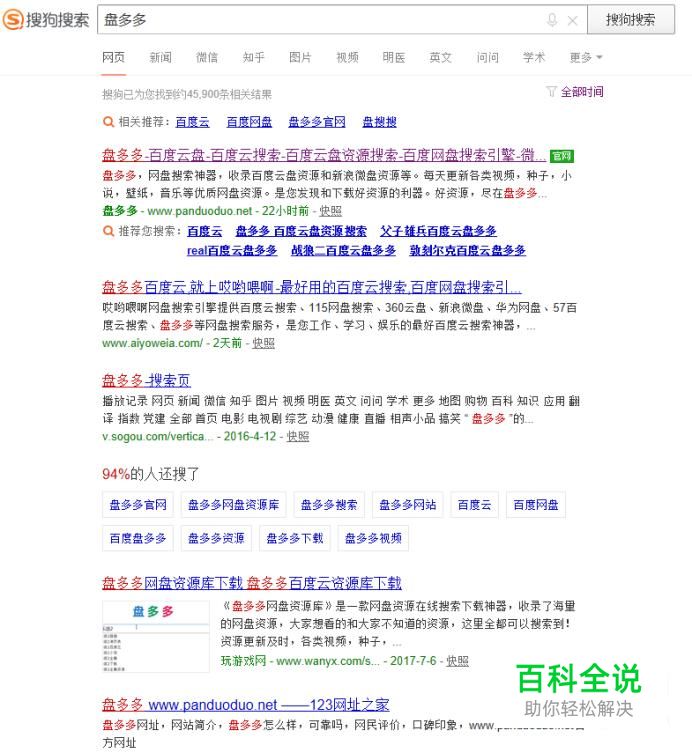Click the microphone voice search icon
692x753 pixels.
click(552, 20)
